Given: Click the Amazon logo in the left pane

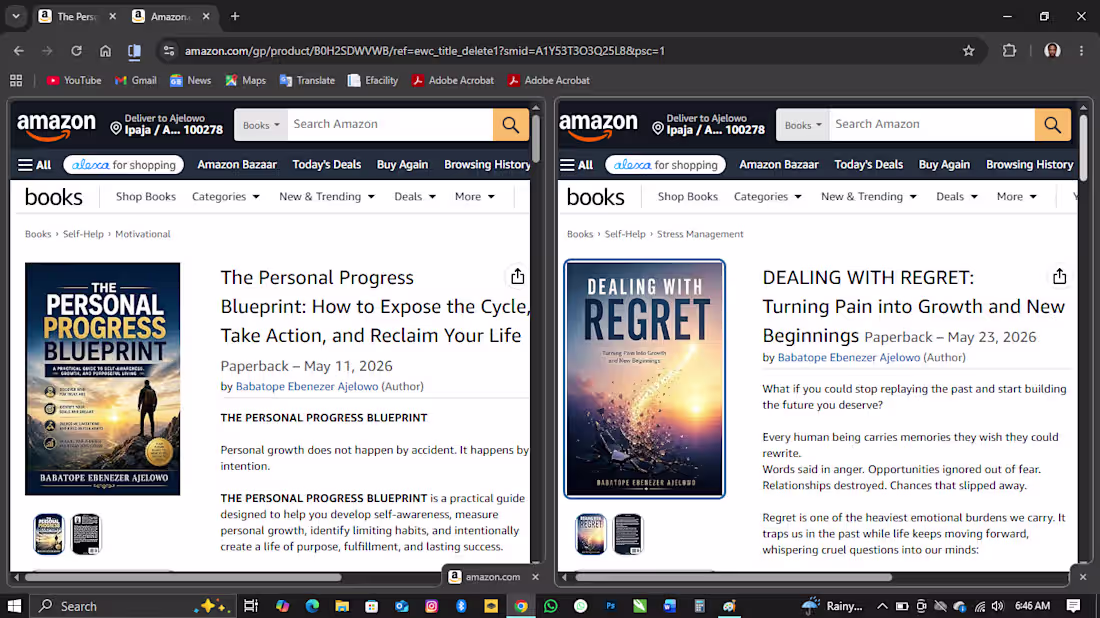Looking at the screenshot, I should click(56, 127).
